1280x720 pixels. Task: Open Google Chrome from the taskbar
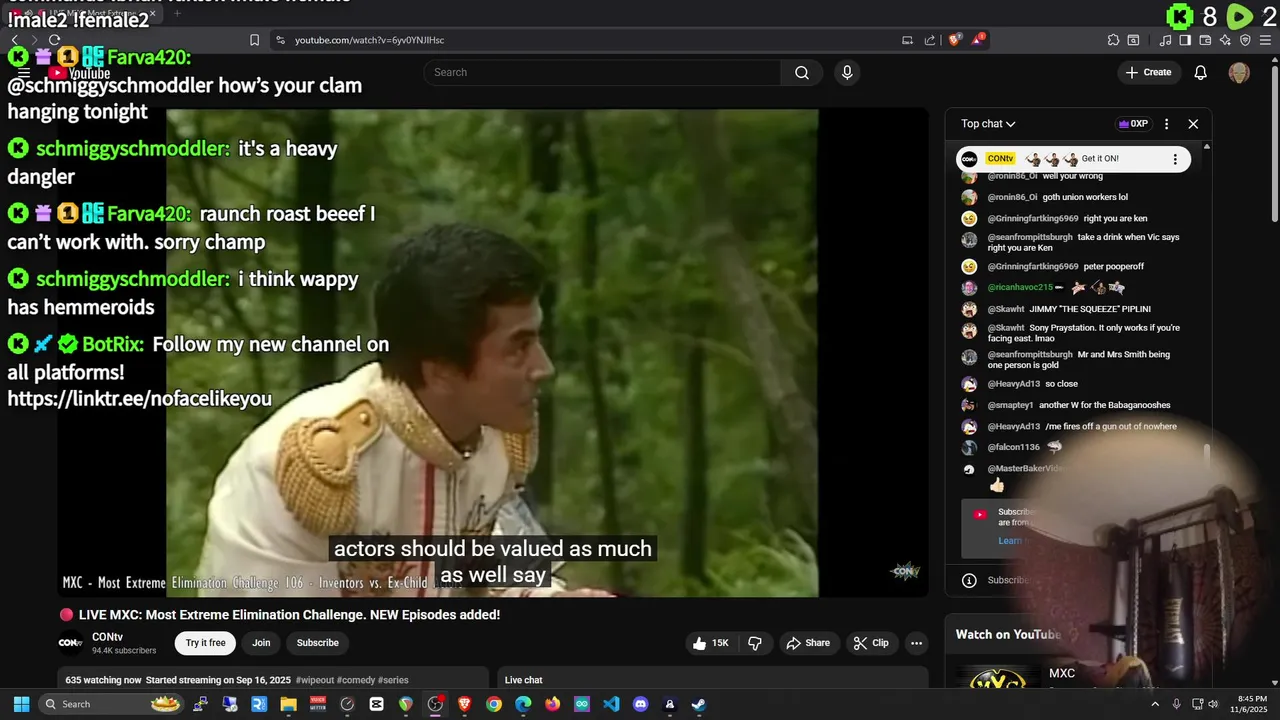point(494,704)
